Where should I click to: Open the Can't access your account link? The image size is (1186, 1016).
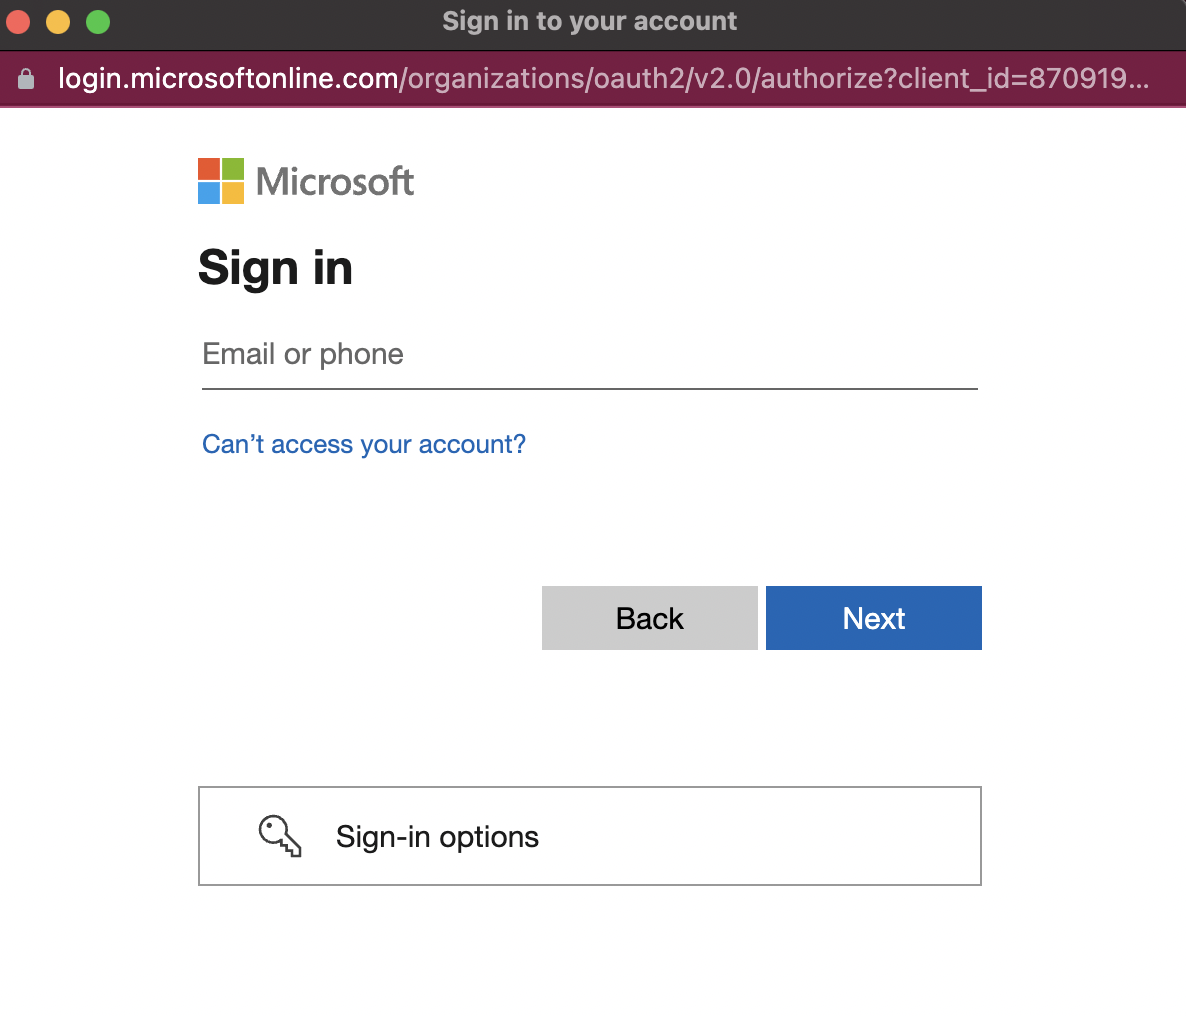point(364,444)
